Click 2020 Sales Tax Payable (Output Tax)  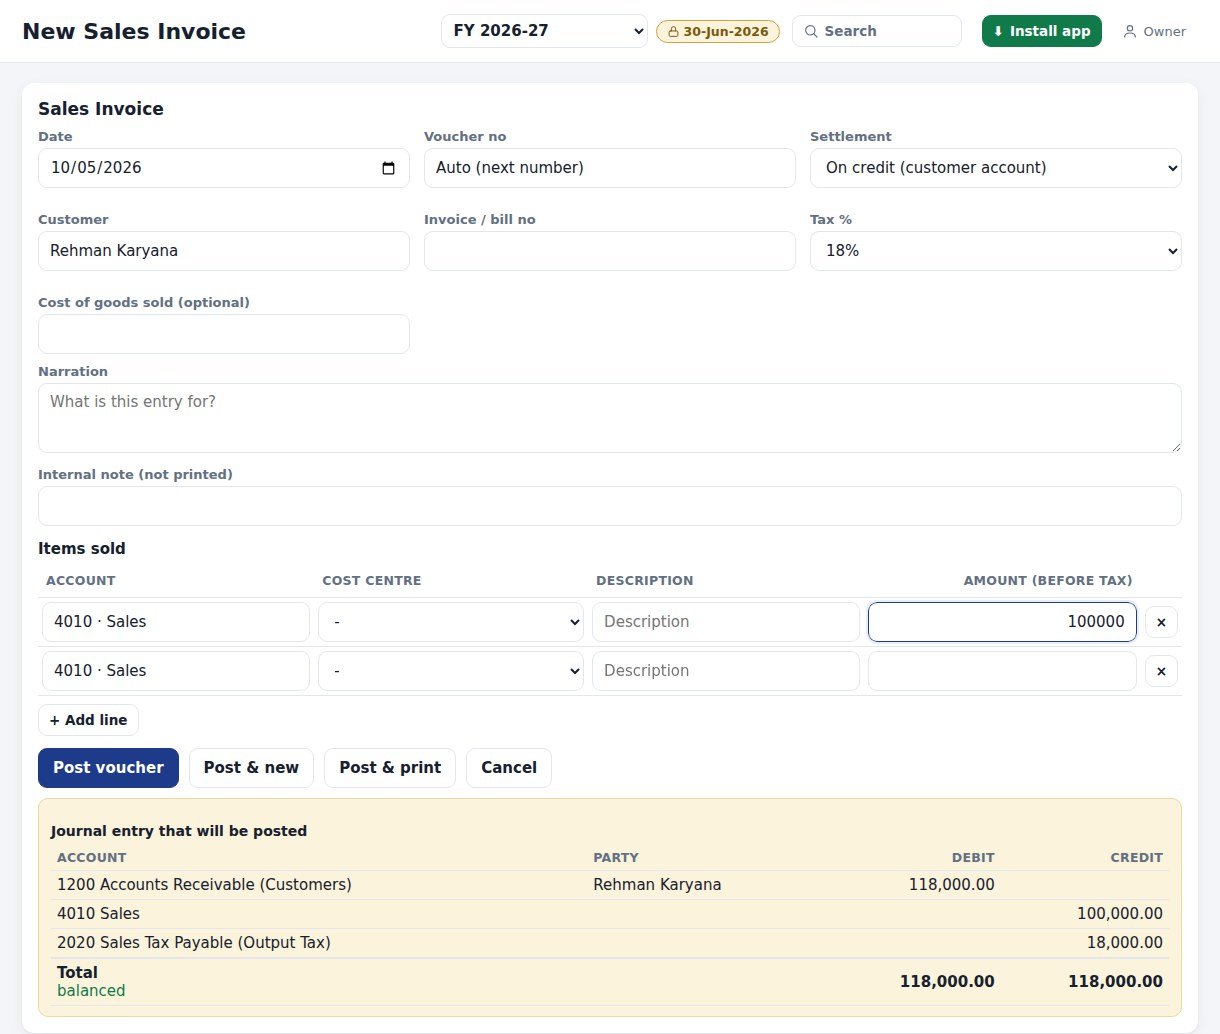[194, 943]
